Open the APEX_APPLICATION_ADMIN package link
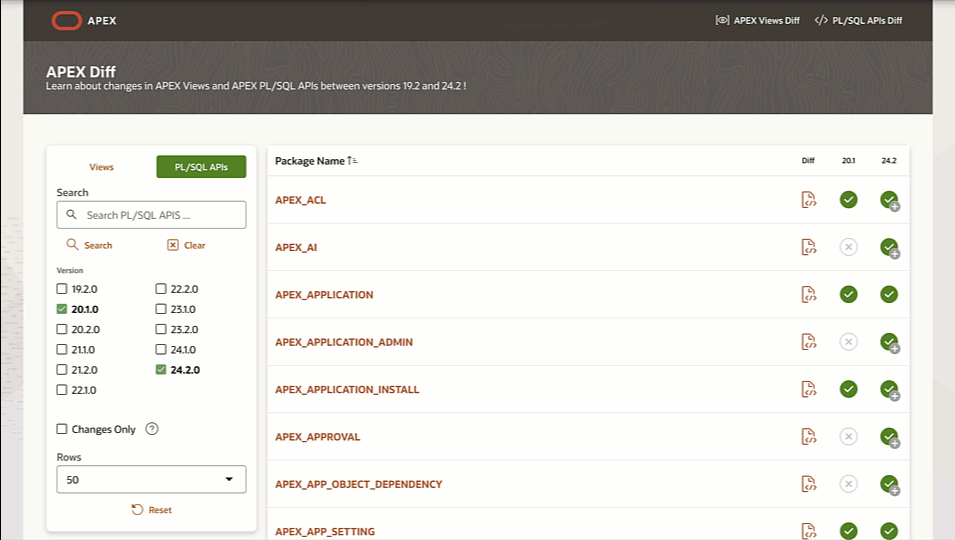 344,342
